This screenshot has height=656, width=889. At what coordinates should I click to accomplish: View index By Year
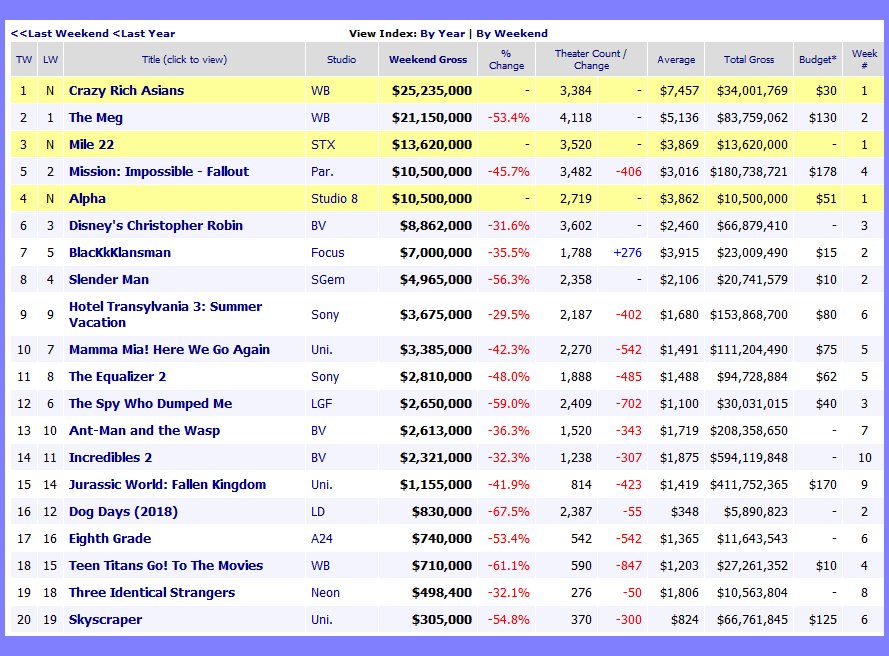point(443,33)
